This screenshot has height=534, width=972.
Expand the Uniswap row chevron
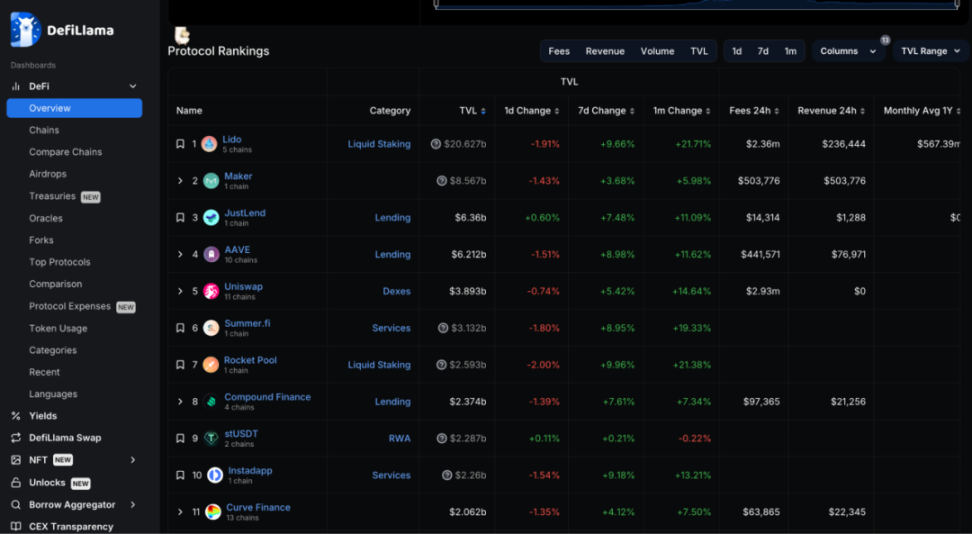click(x=180, y=291)
